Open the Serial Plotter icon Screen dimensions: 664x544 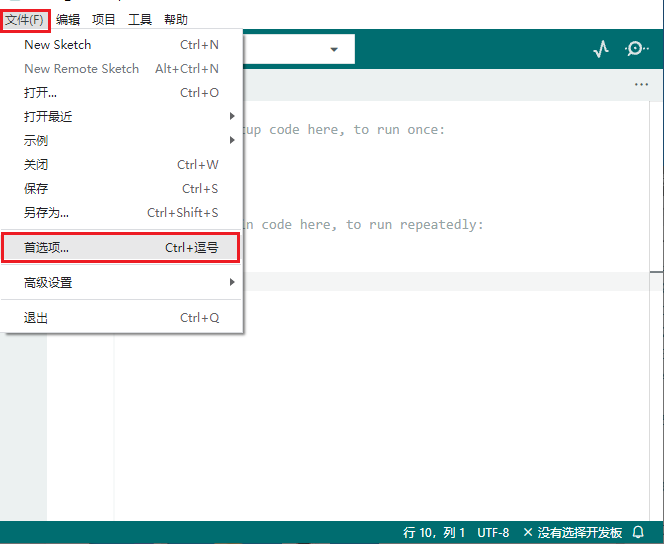point(601,49)
